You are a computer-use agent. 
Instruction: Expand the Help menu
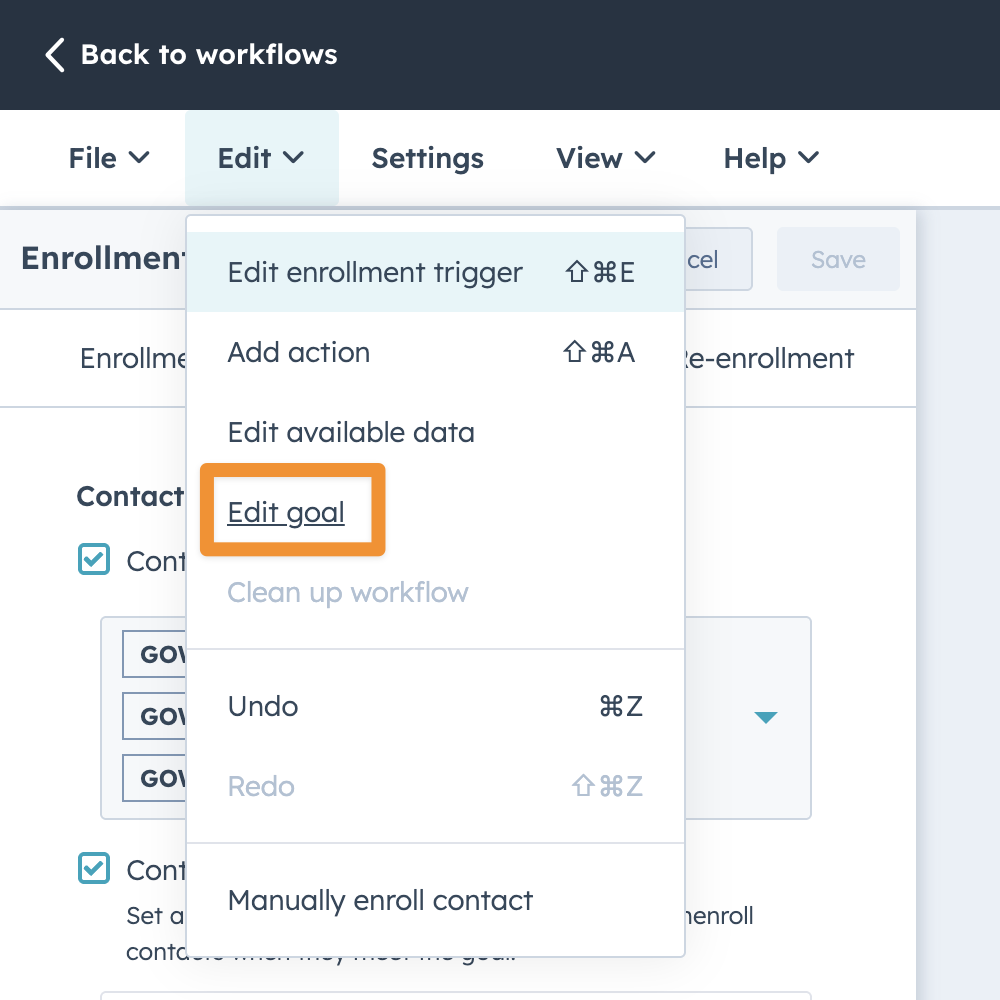tap(771, 158)
